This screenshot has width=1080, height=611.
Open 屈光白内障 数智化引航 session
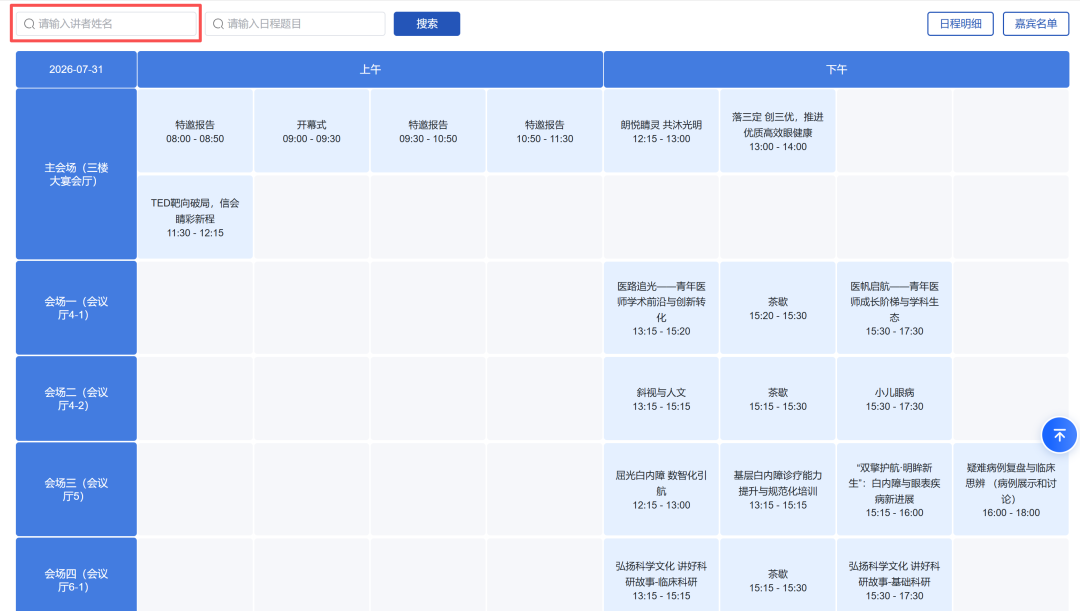[x=661, y=489]
